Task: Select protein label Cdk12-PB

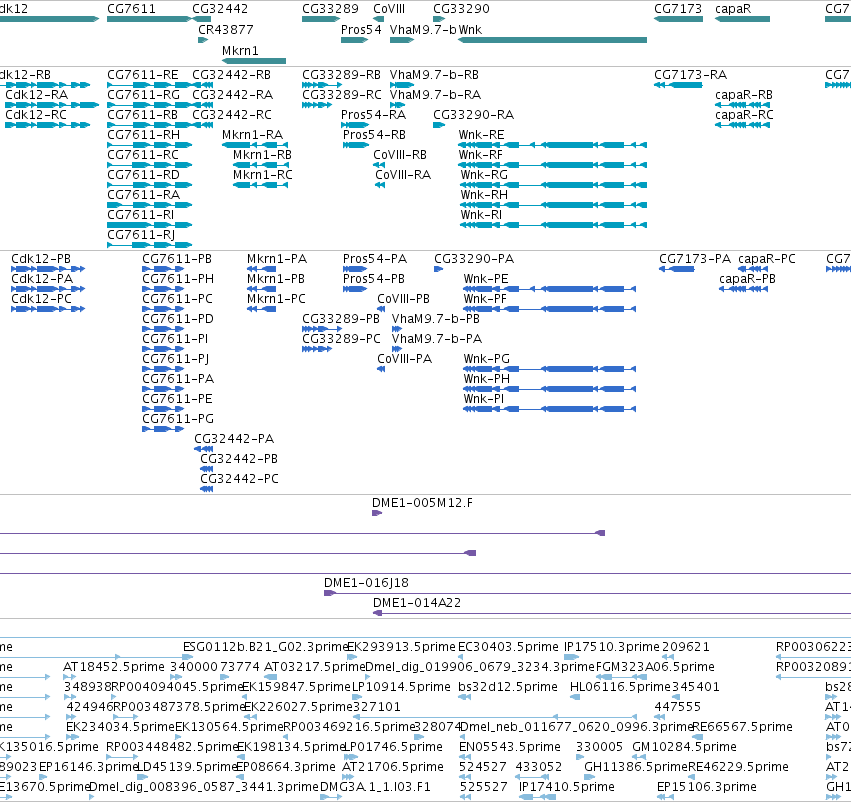Action: coord(41,259)
